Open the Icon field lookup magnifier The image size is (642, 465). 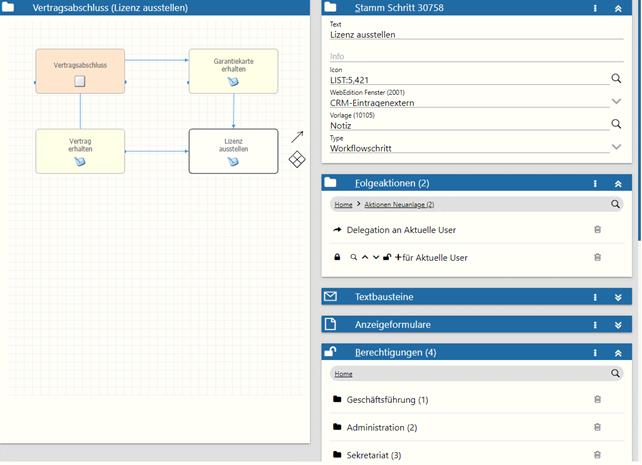tap(617, 78)
